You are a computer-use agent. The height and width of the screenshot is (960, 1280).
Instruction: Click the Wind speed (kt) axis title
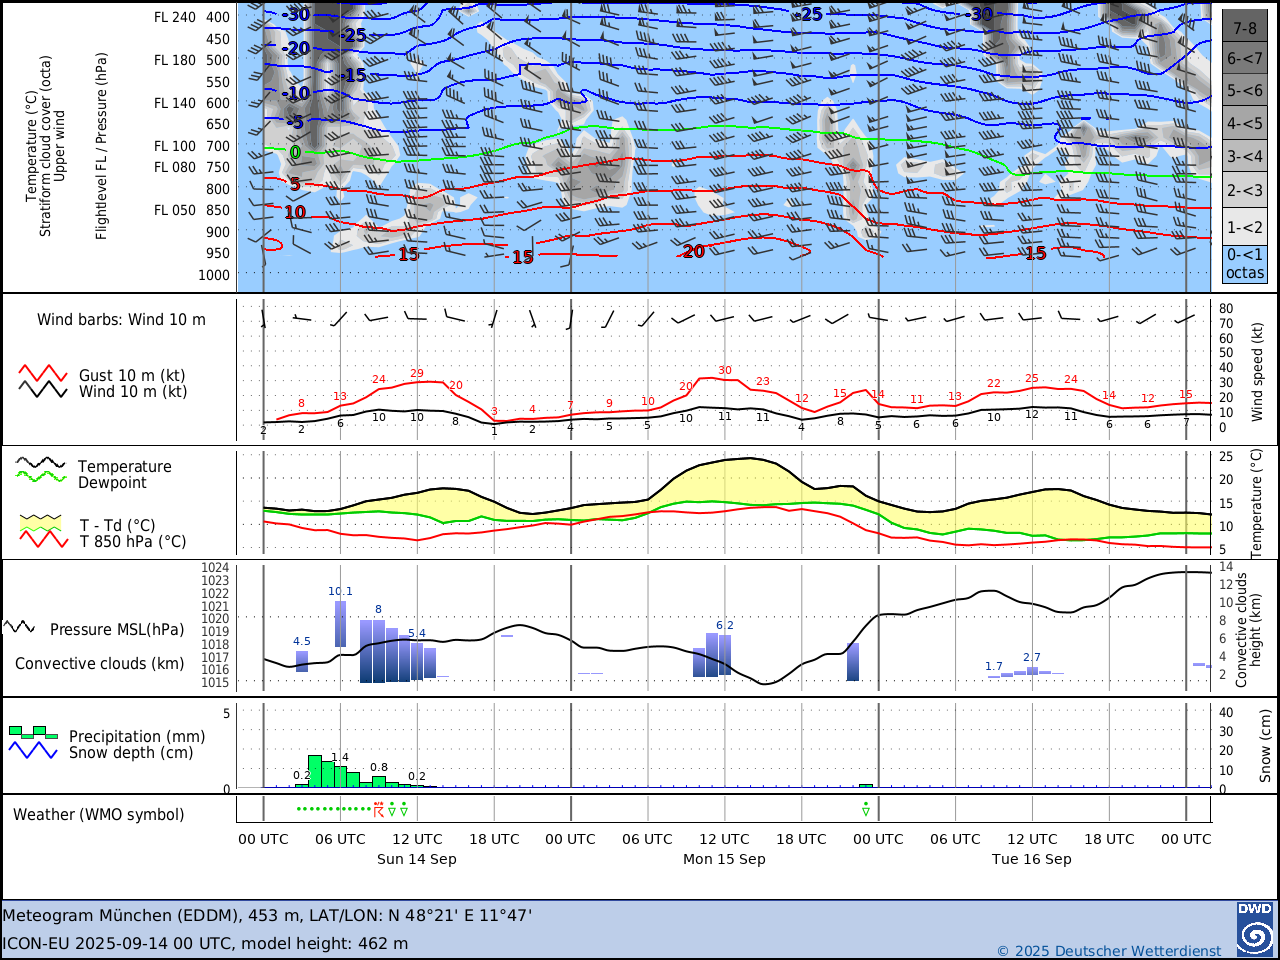click(x=1258, y=371)
